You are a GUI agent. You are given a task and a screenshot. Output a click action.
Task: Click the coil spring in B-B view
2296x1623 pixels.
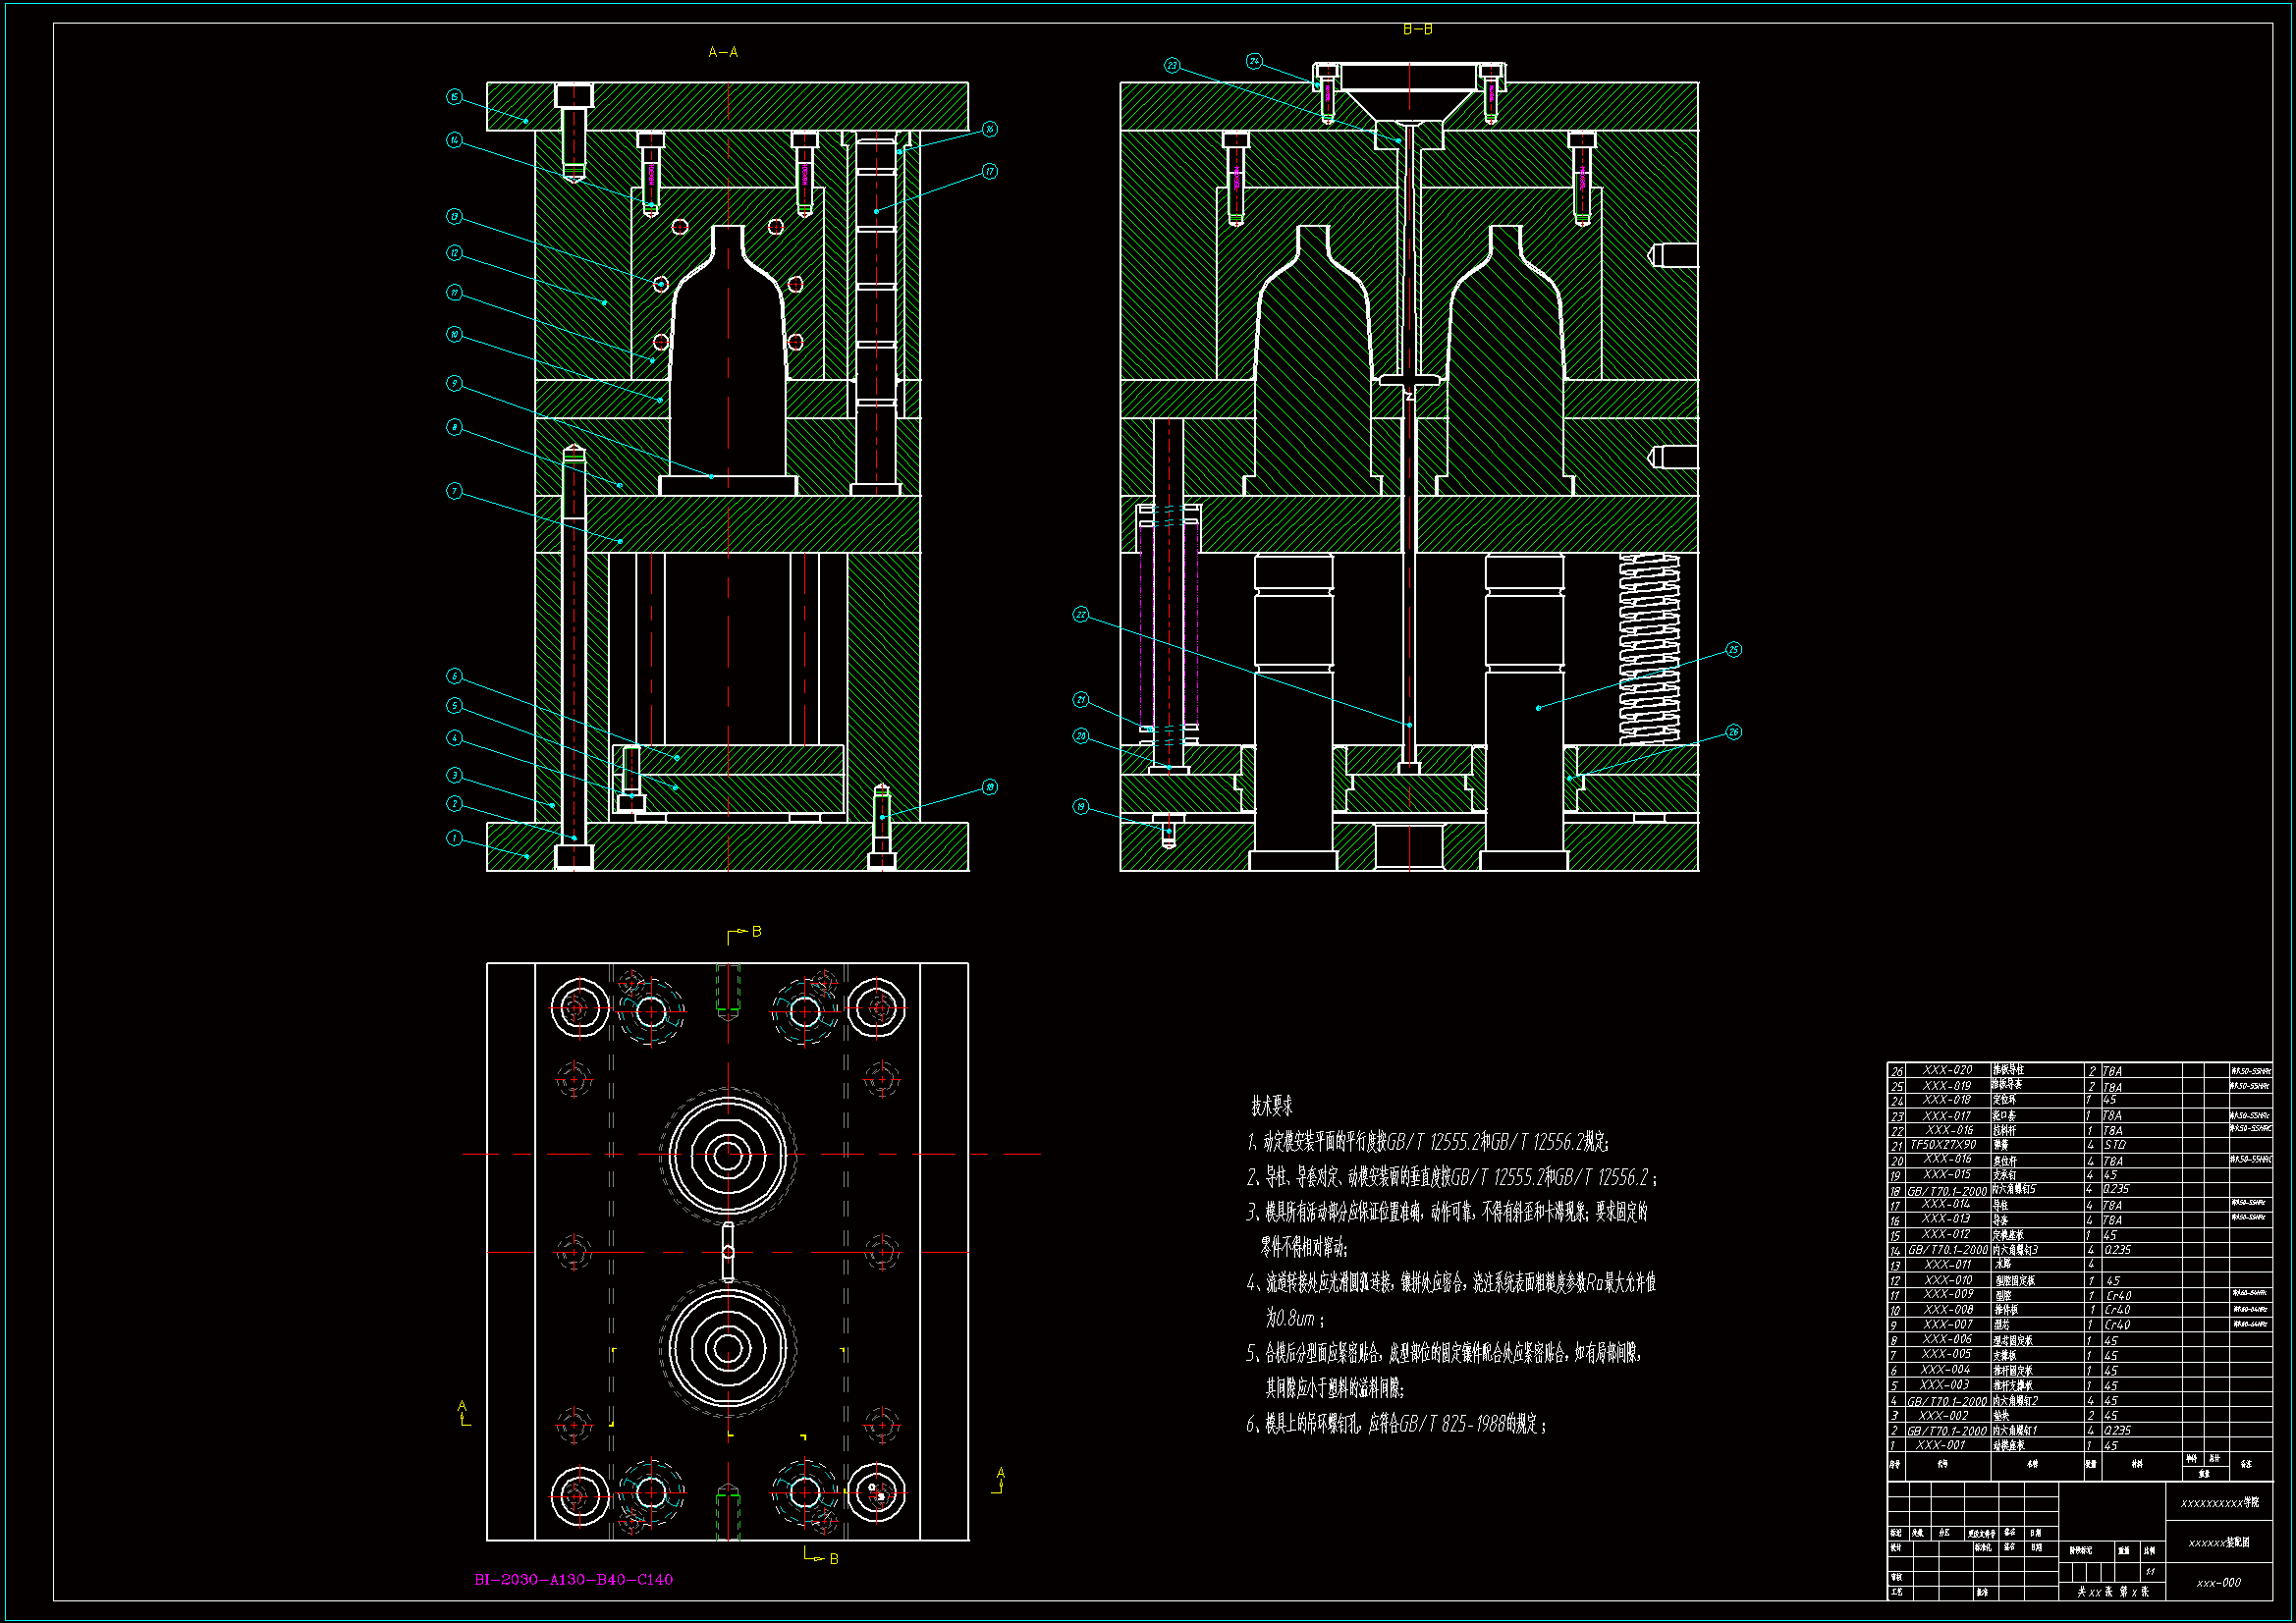[1649, 648]
